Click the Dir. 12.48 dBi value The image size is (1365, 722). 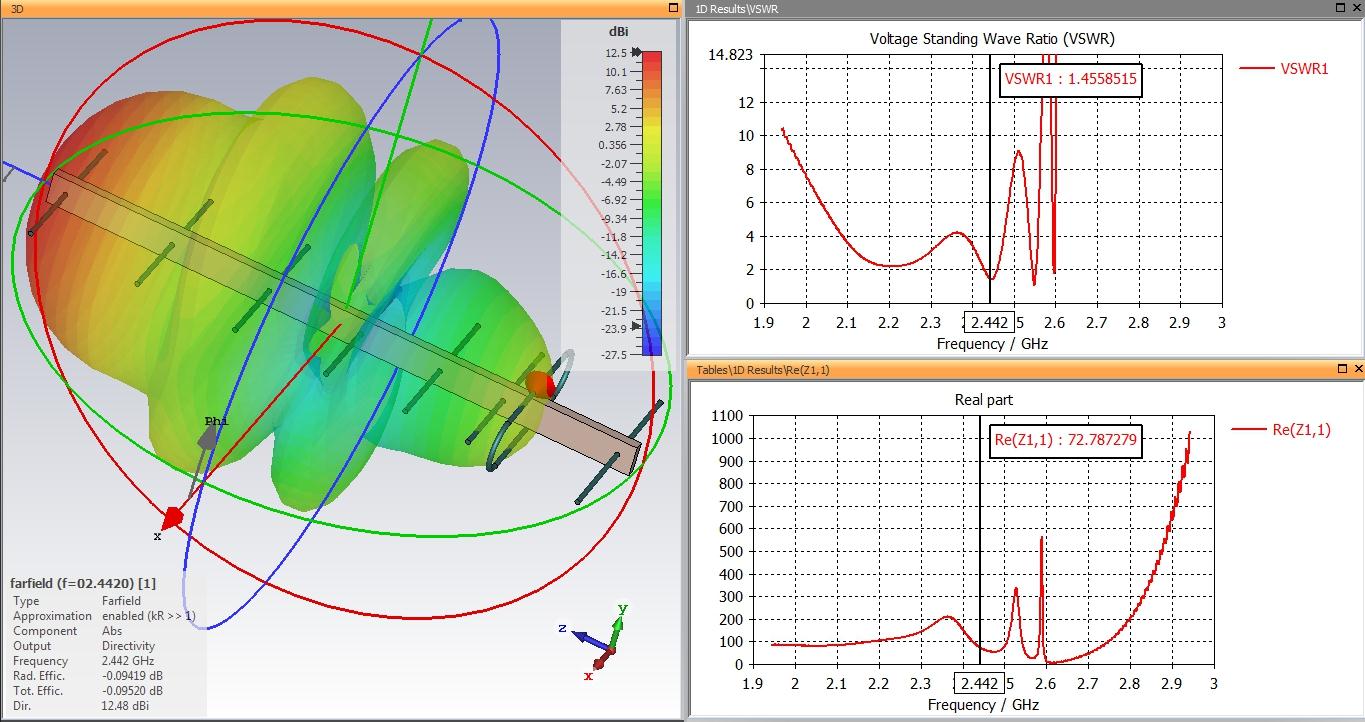[126, 706]
